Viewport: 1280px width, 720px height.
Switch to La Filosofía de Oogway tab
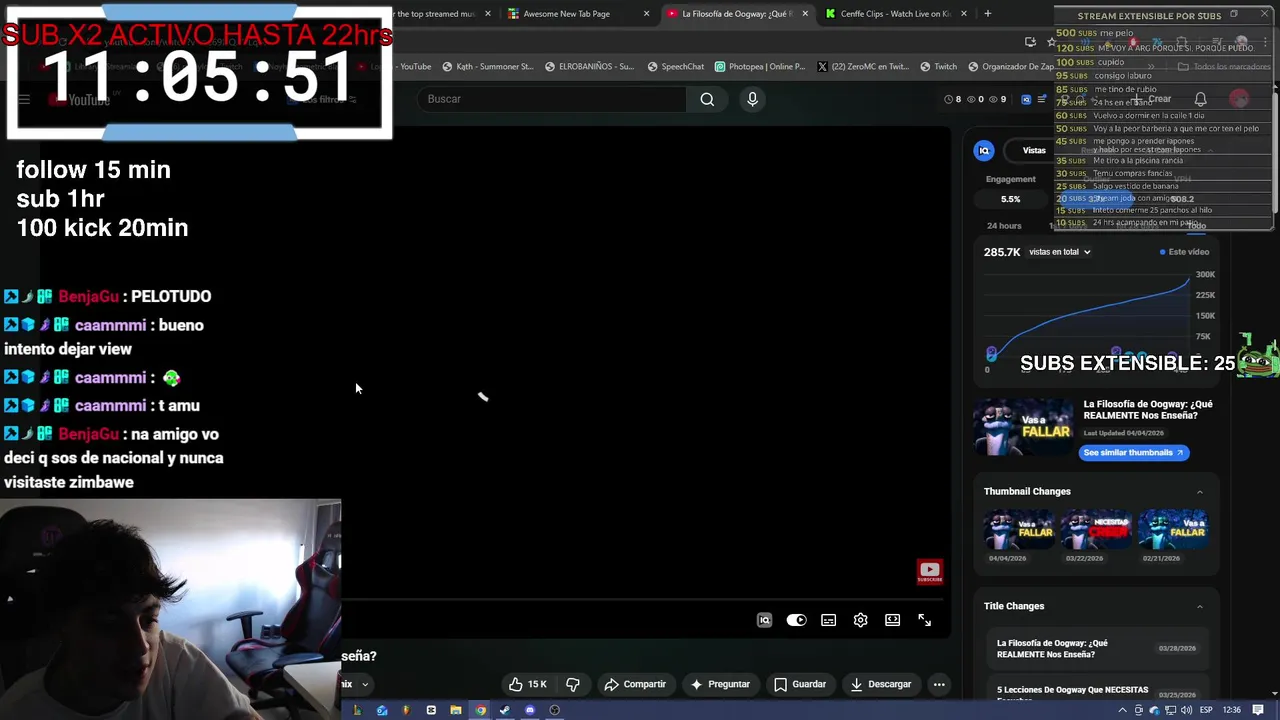point(737,14)
